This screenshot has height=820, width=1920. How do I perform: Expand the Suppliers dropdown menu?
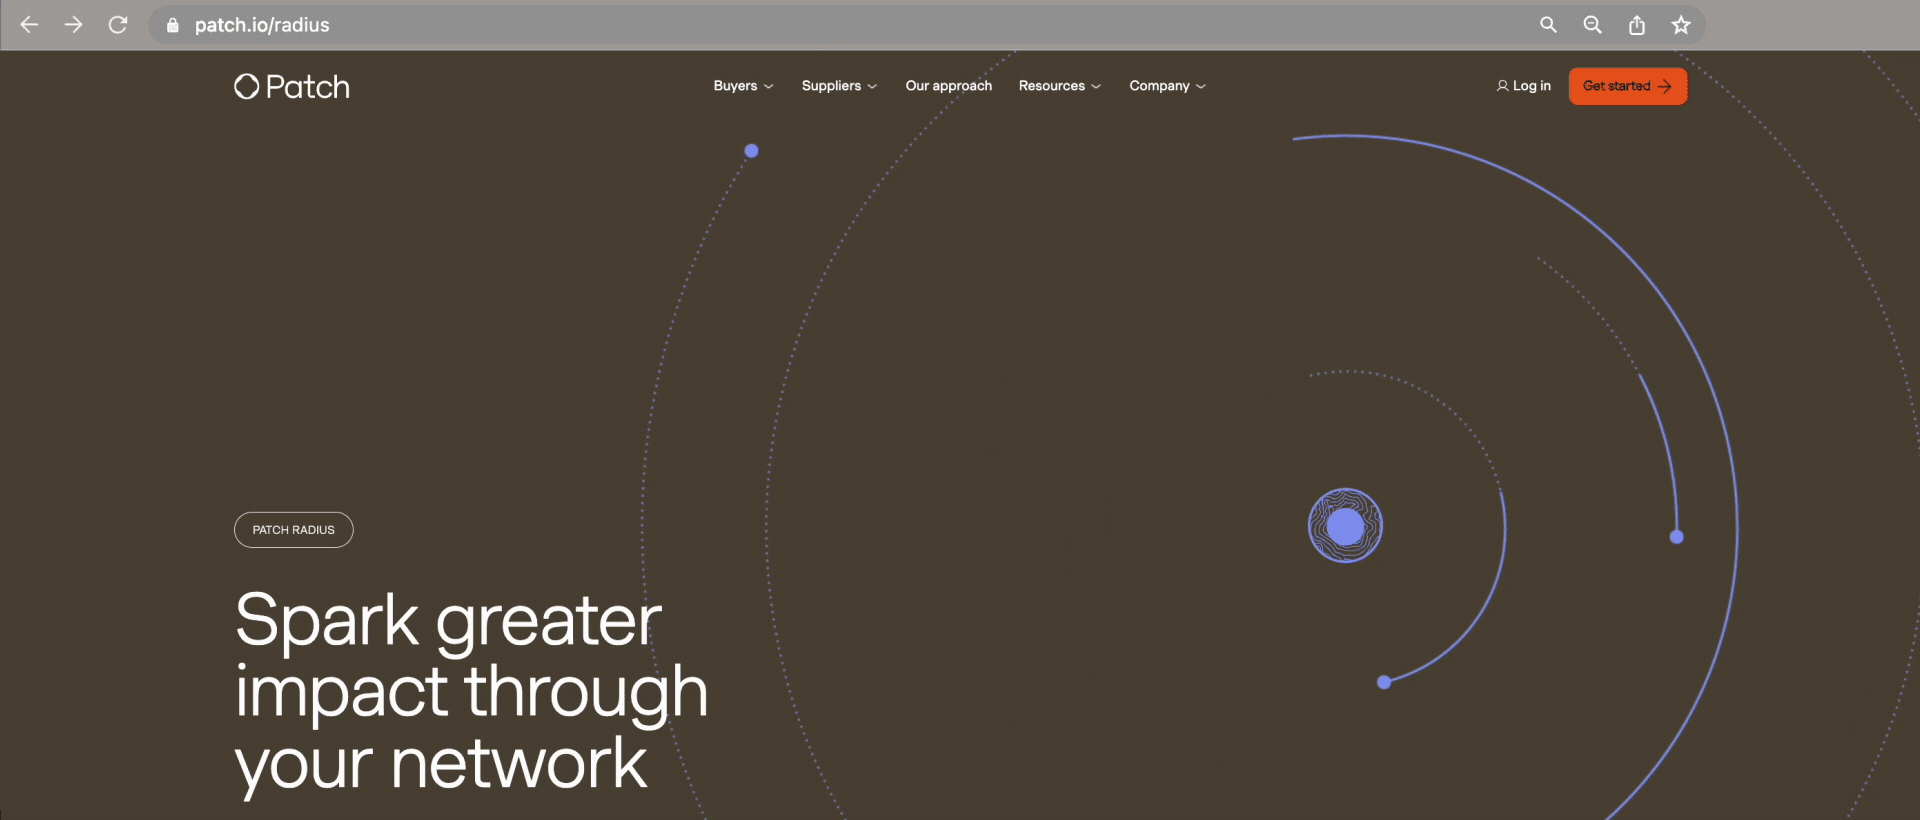tap(839, 86)
